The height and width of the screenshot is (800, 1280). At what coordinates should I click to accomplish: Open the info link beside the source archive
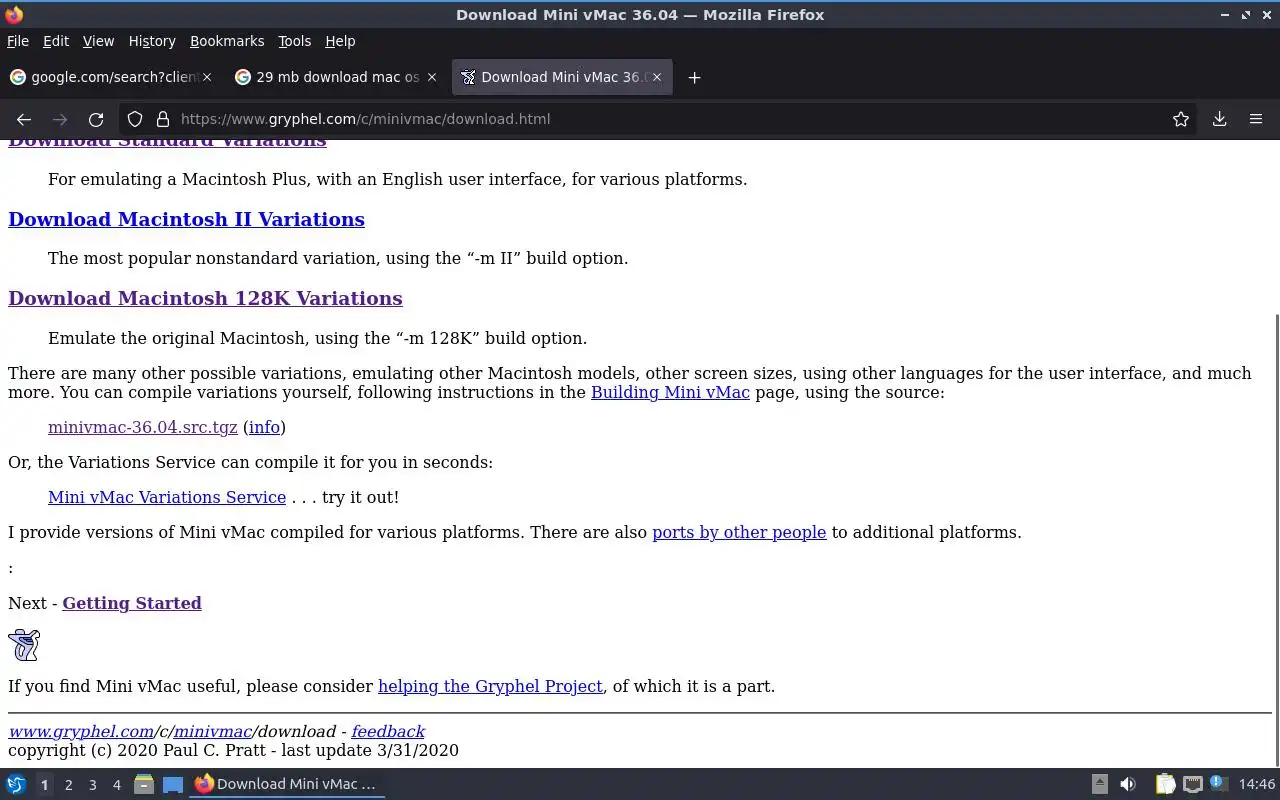264,427
